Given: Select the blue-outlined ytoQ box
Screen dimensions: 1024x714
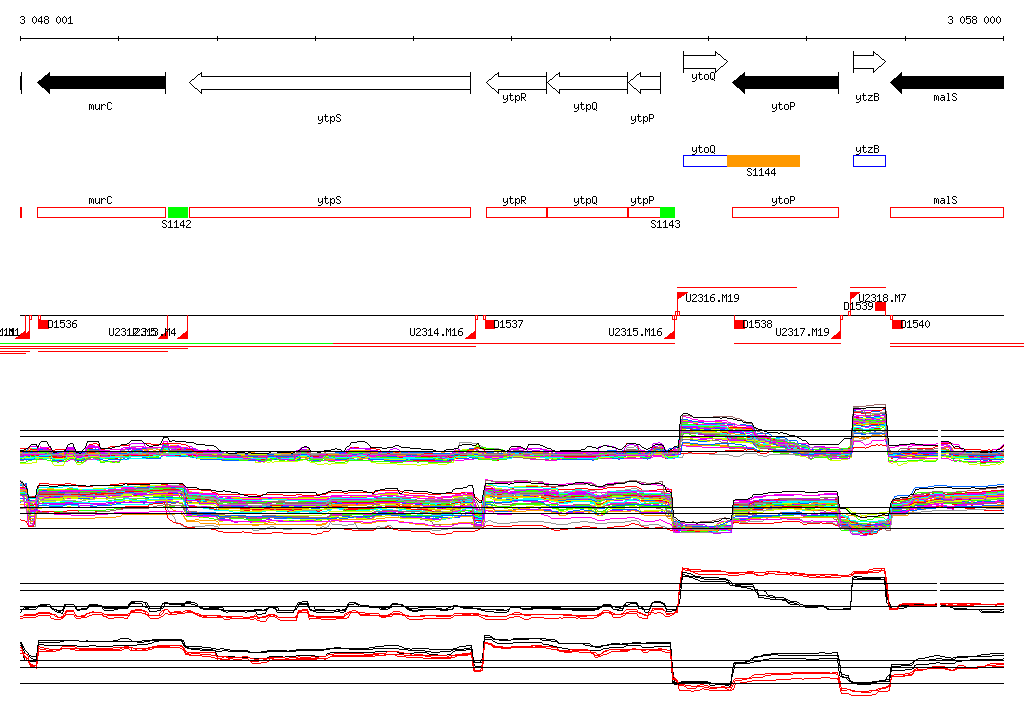Looking at the screenshot, I should coord(705,161).
